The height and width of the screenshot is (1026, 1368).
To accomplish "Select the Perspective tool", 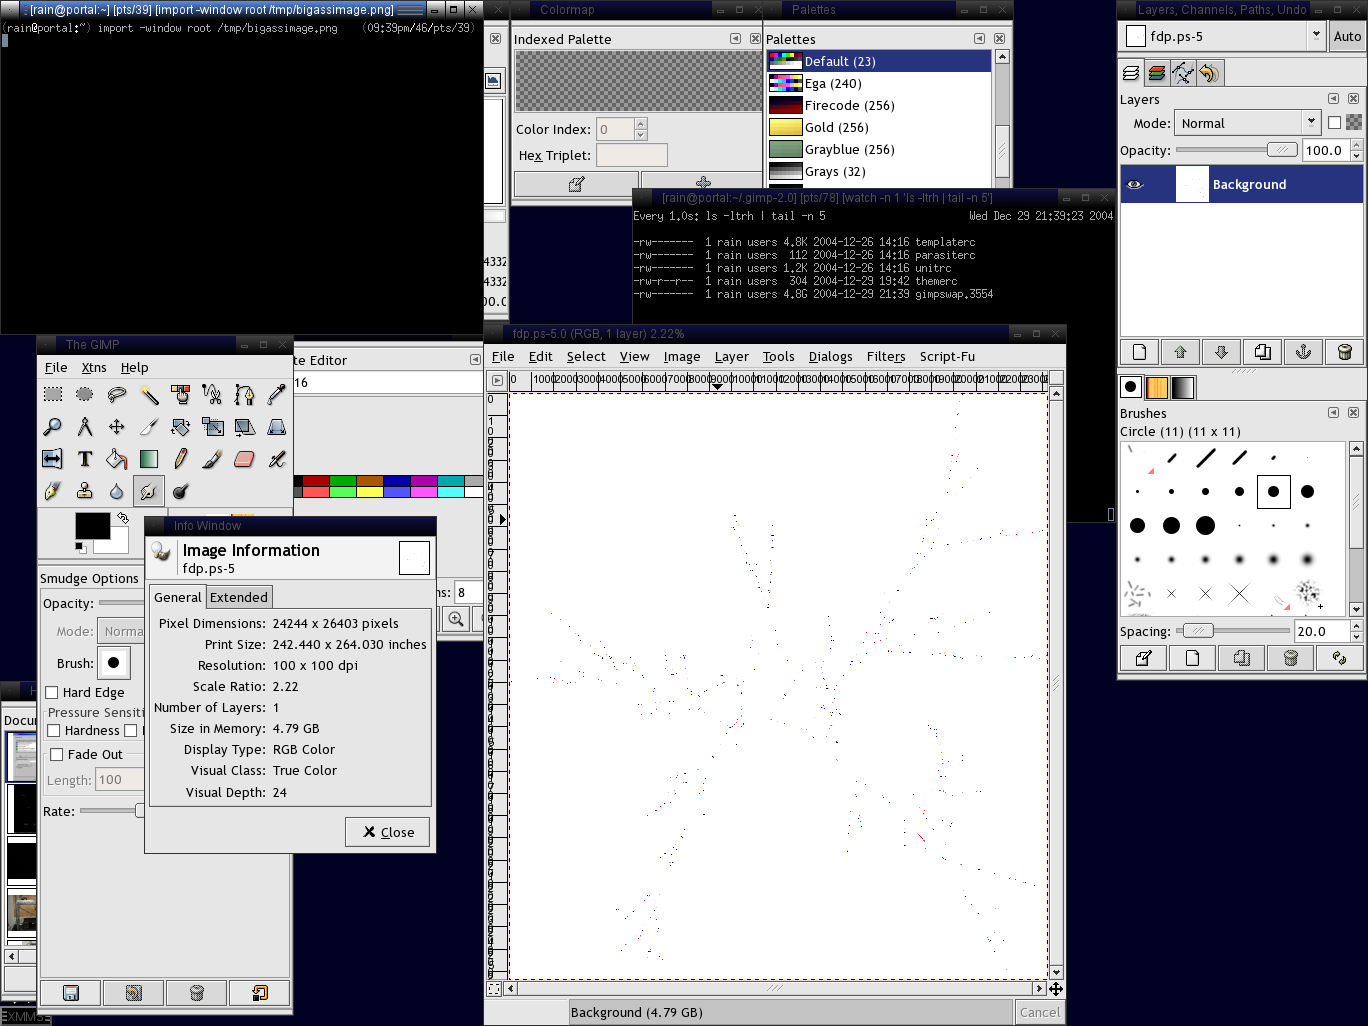I will [x=277, y=427].
